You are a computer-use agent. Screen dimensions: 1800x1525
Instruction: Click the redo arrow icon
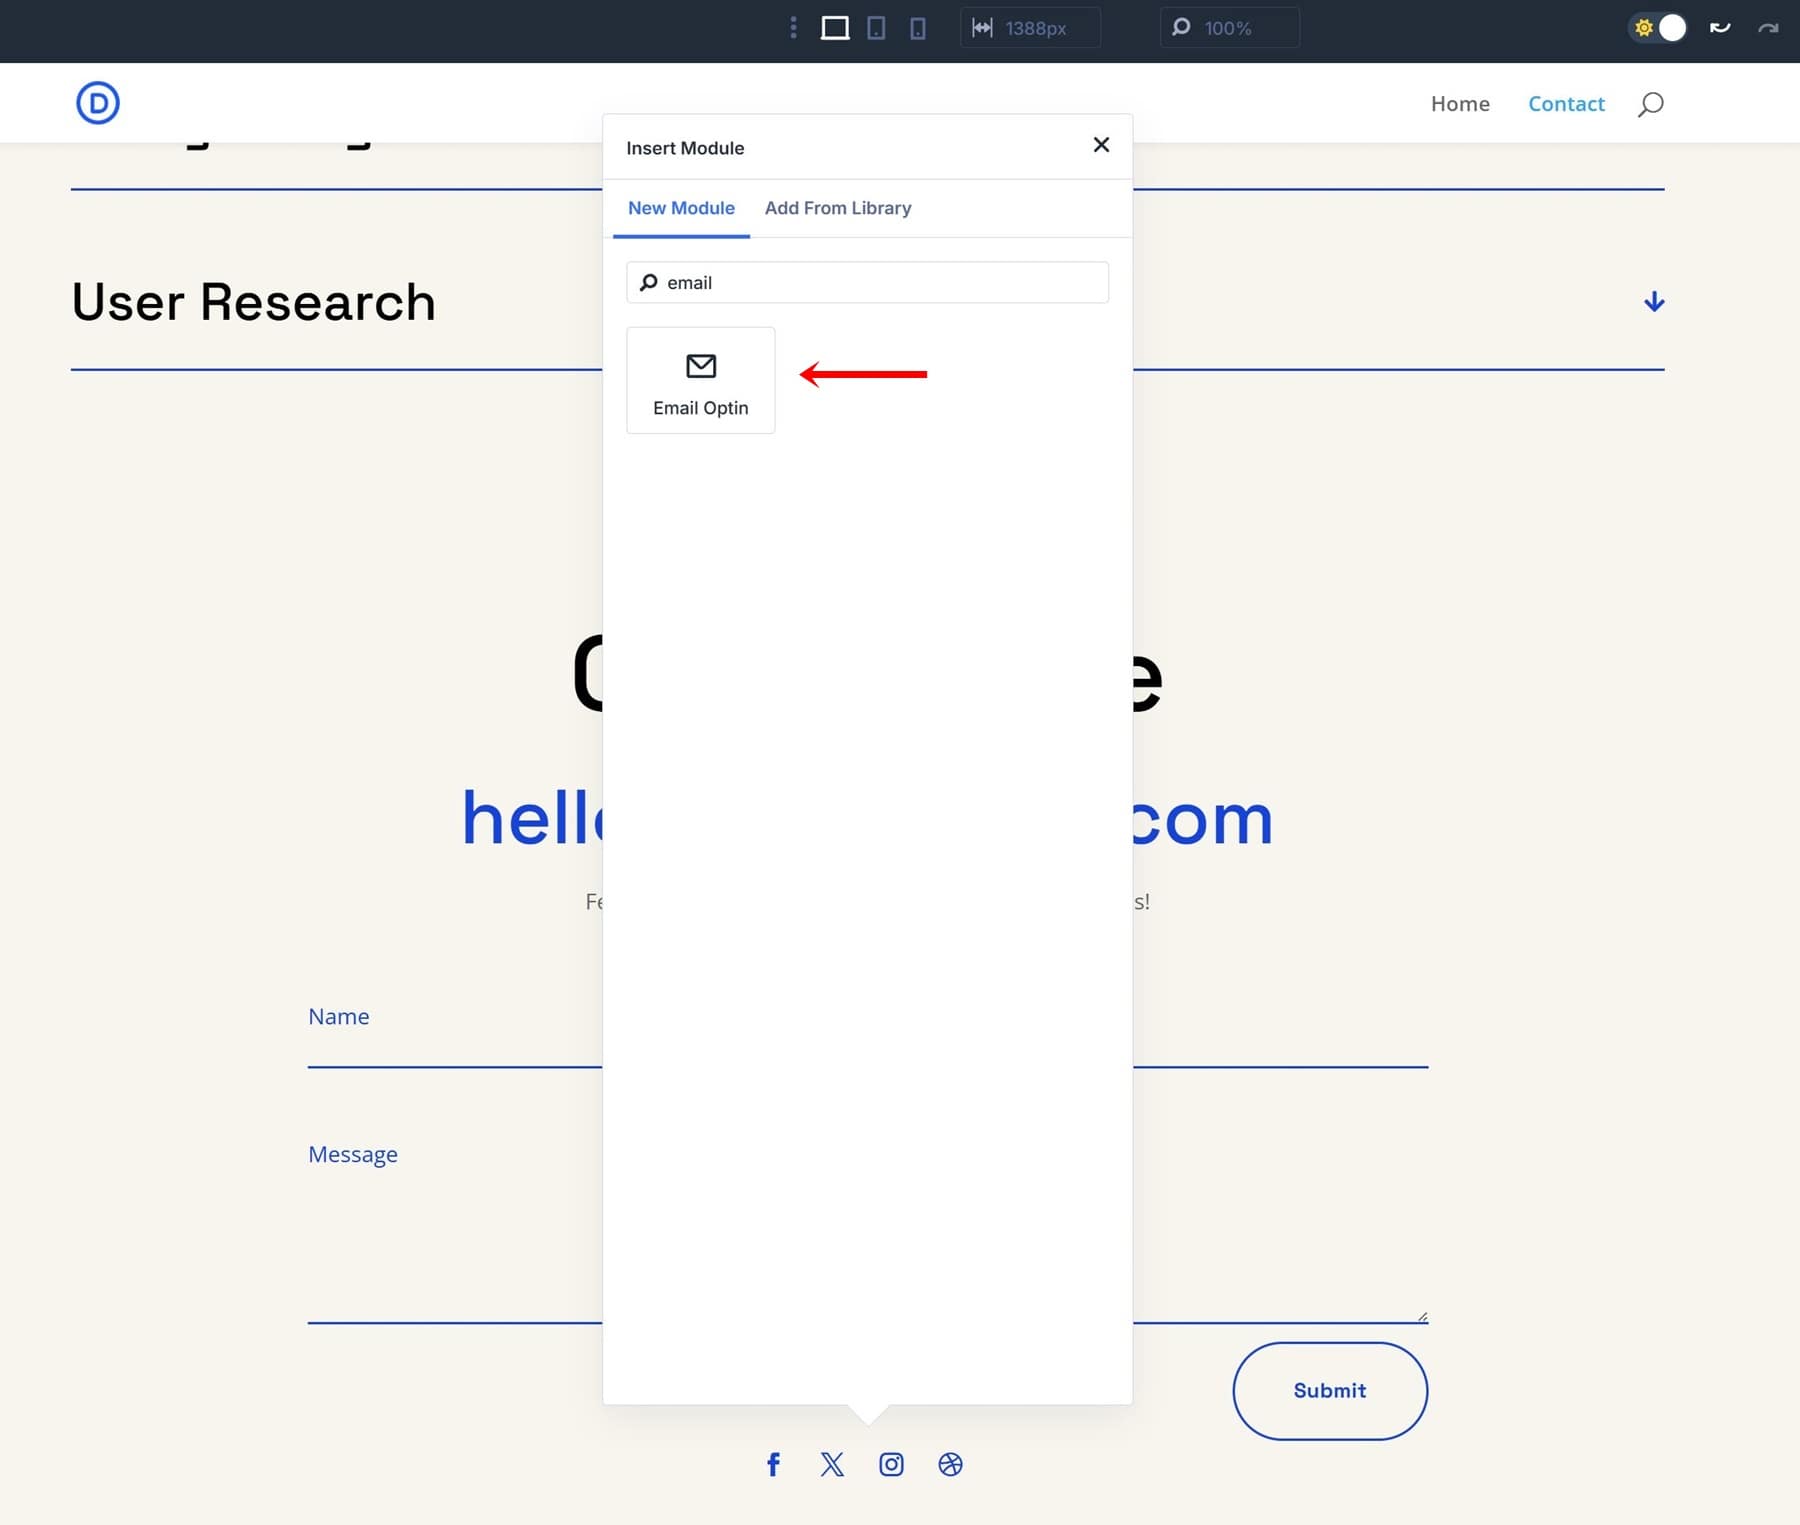coord(1768,28)
